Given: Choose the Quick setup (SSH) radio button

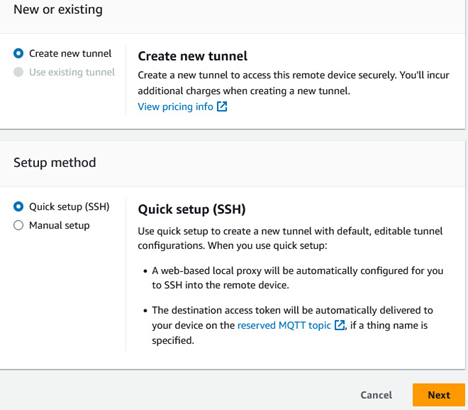Looking at the screenshot, I should [x=18, y=207].
